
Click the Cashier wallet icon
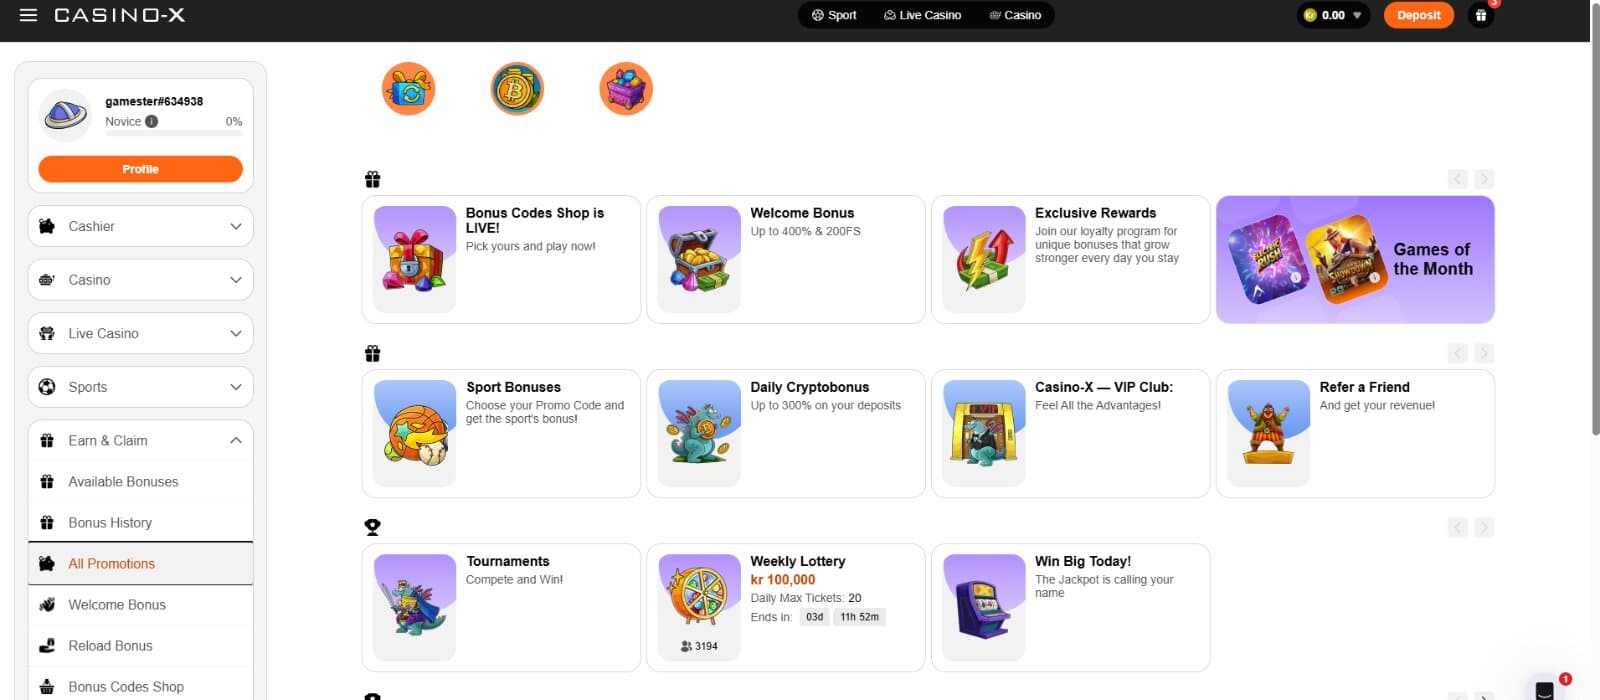coord(47,226)
